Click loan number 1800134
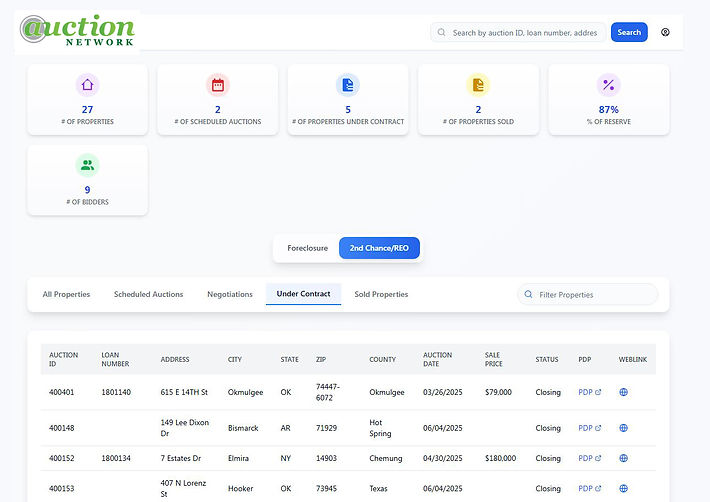710x502 pixels. [x=116, y=458]
